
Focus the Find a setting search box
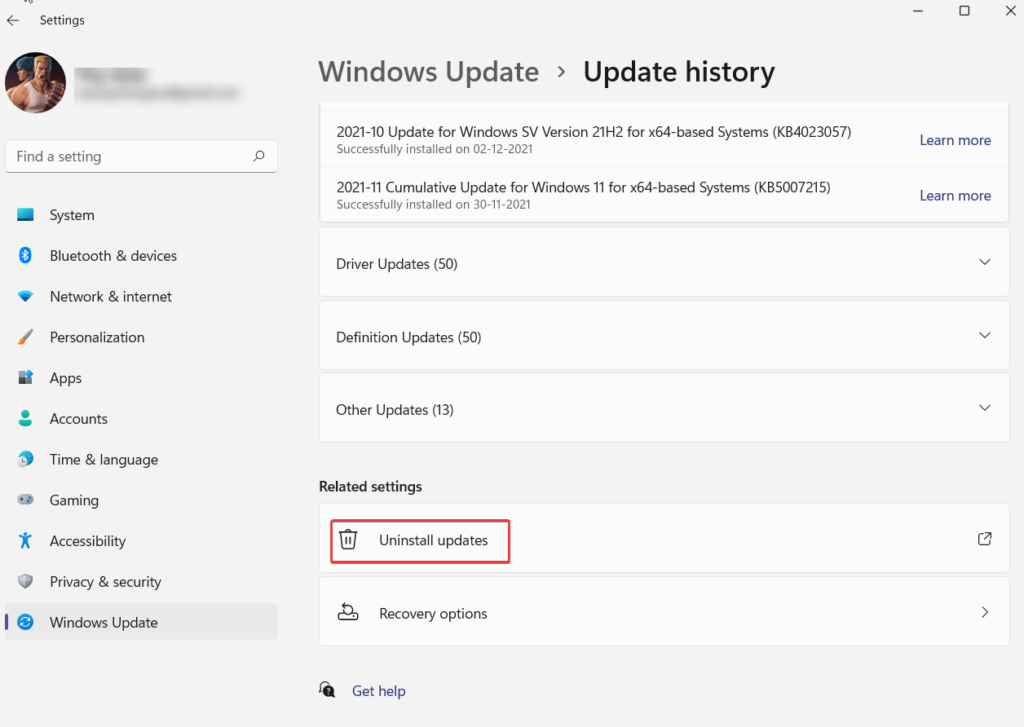pos(141,156)
